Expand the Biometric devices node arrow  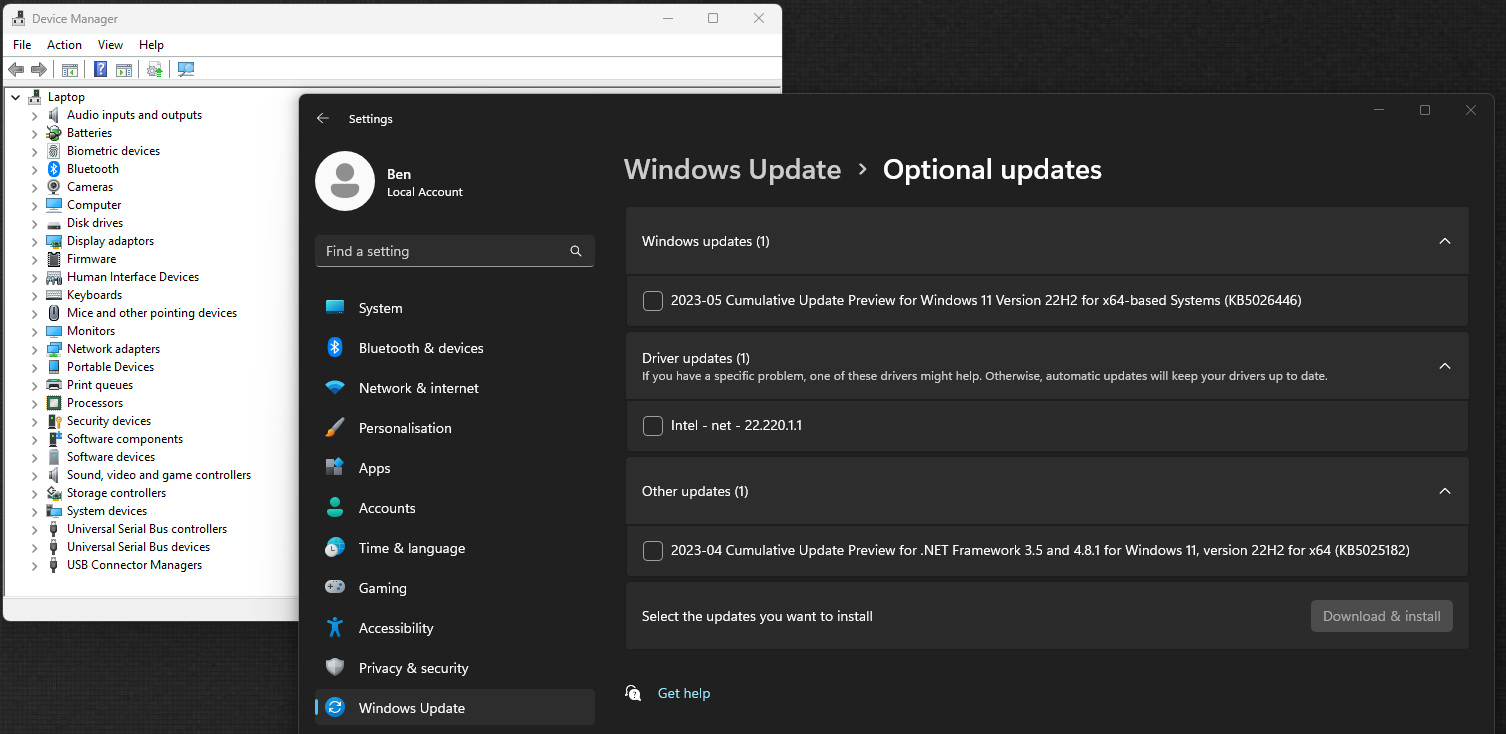tap(34, 151)
